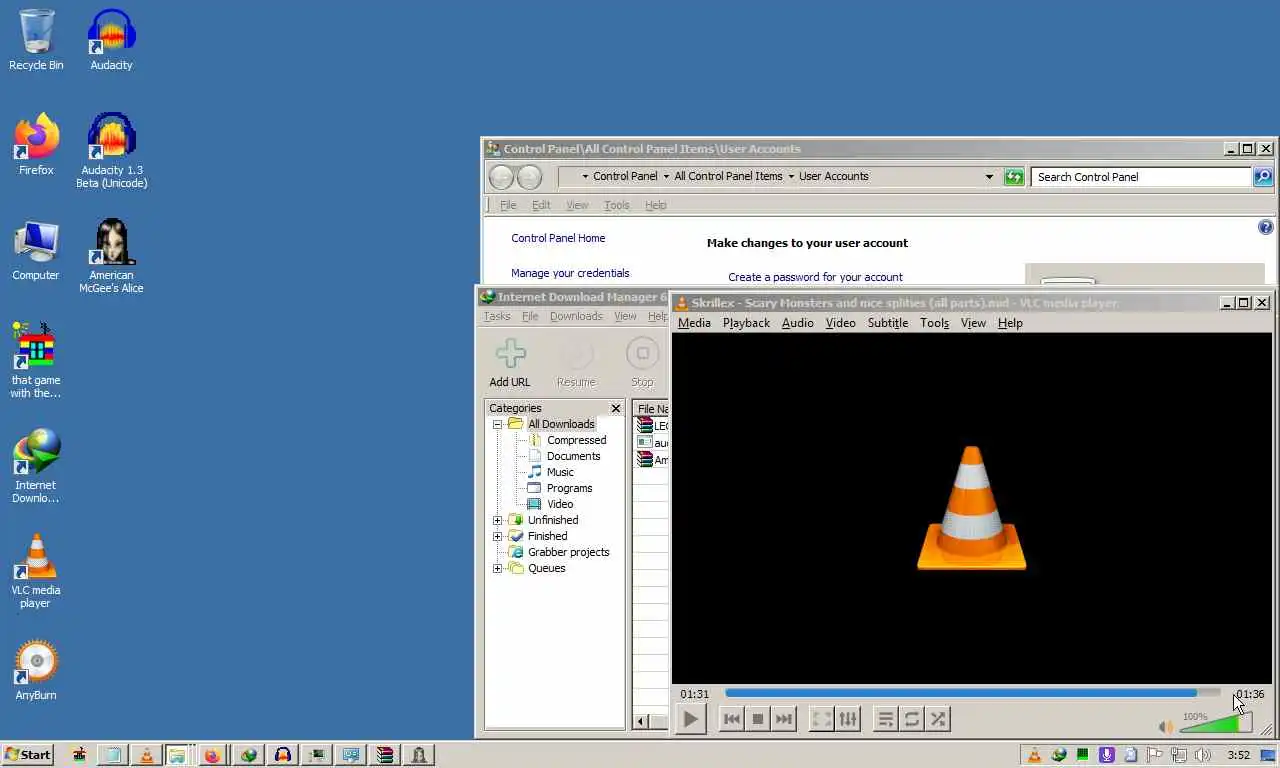This screenshot has width=1280, height=768.
Task: Click the green address bar refresh button
Action: point(1014,177)
